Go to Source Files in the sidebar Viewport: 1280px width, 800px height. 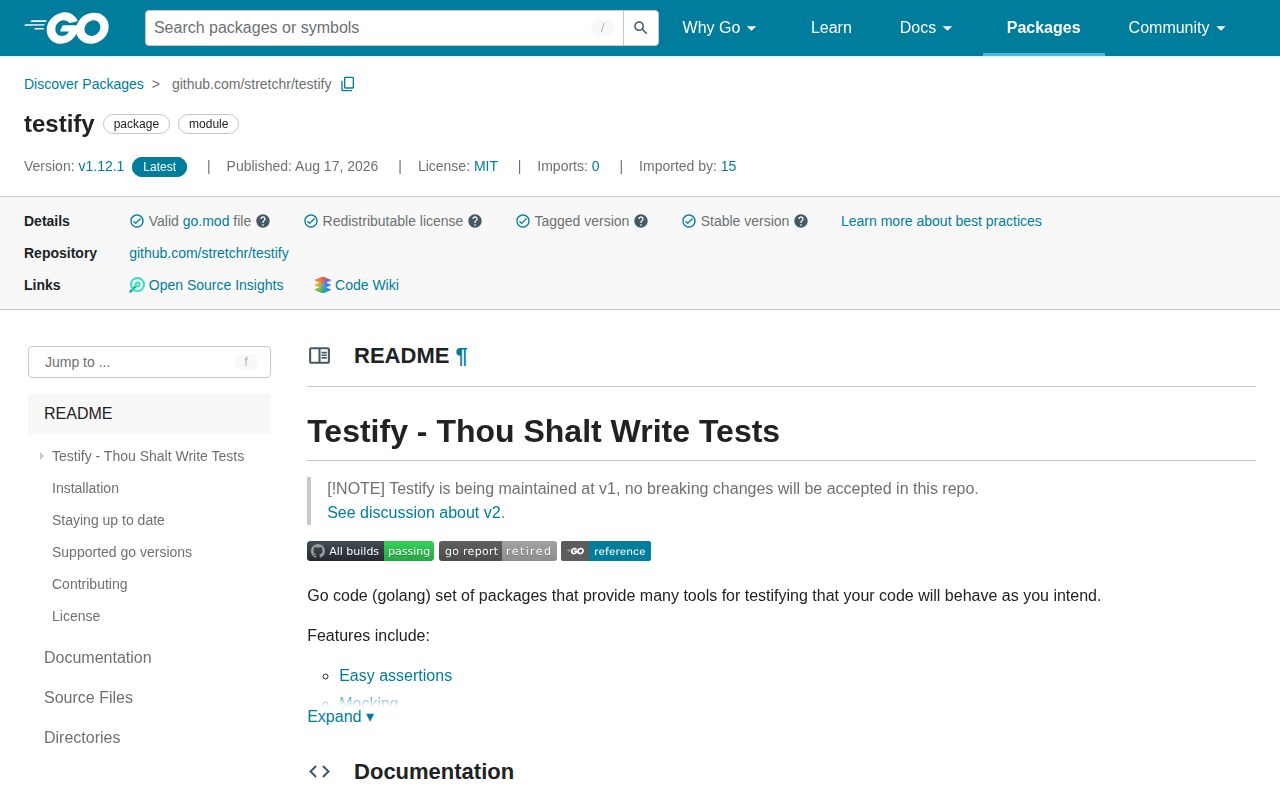(88, 698)
